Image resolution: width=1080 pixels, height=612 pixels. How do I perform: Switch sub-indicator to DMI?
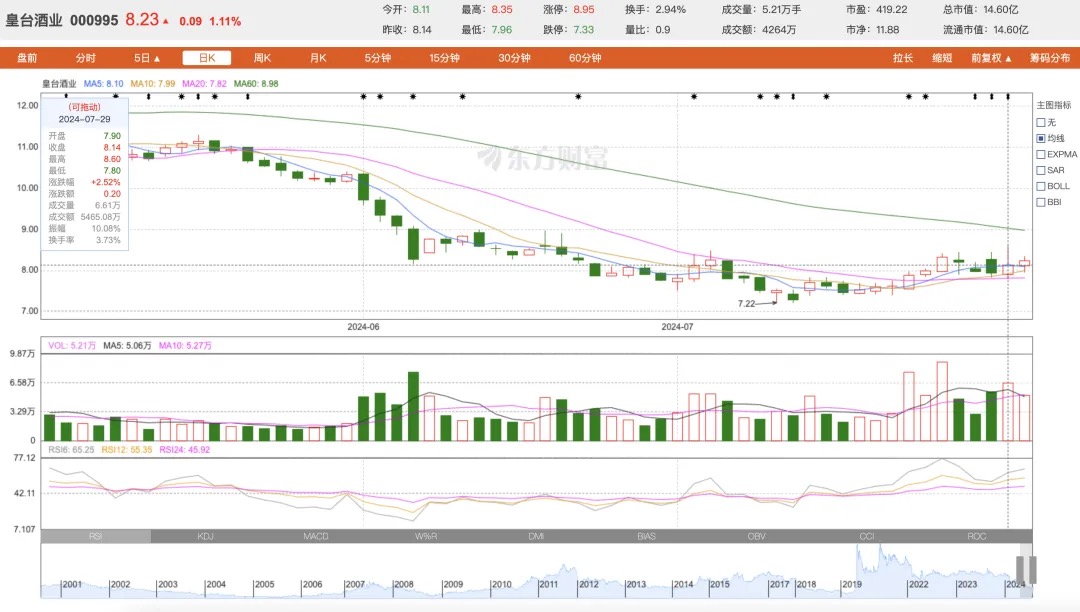pyautogui.click(x=536, y=536)
